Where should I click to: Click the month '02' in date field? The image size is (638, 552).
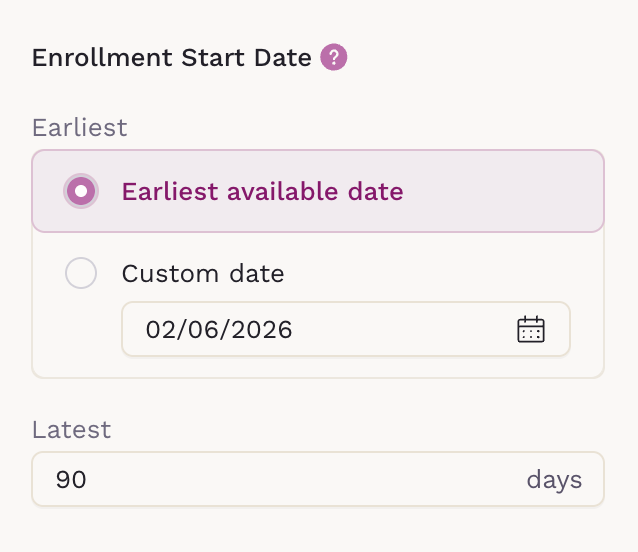pos(161,330)
